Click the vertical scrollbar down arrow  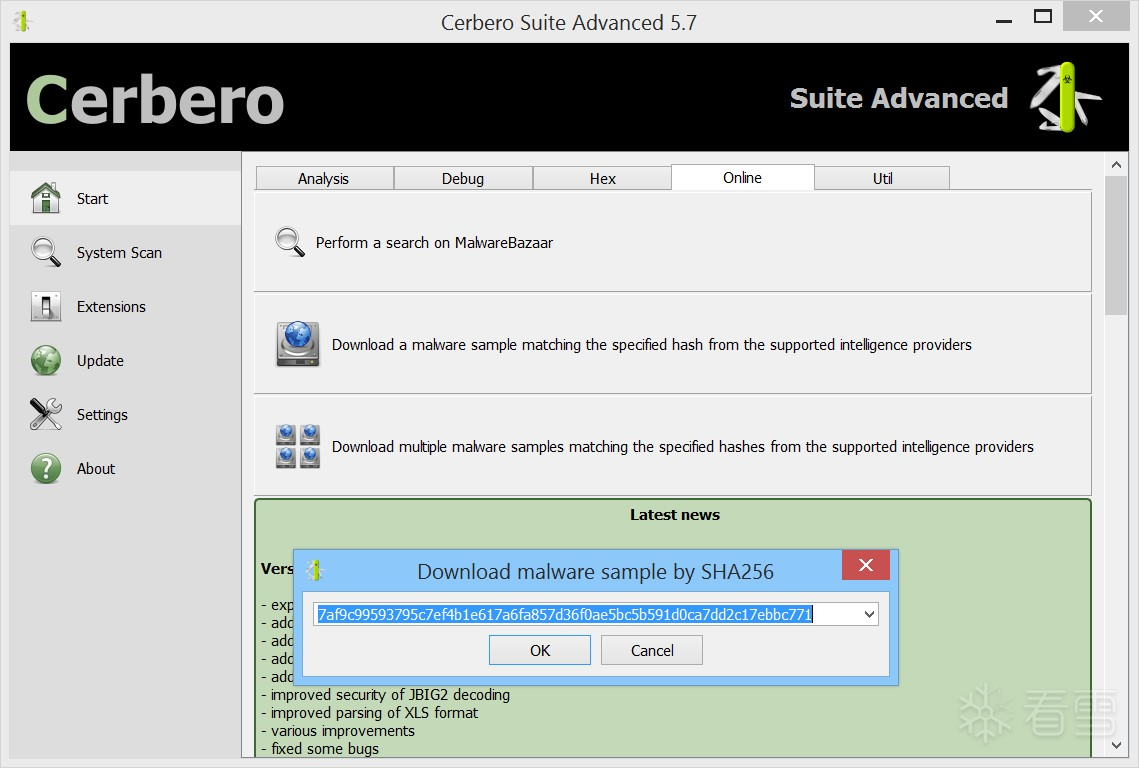tap(1116, 745)
